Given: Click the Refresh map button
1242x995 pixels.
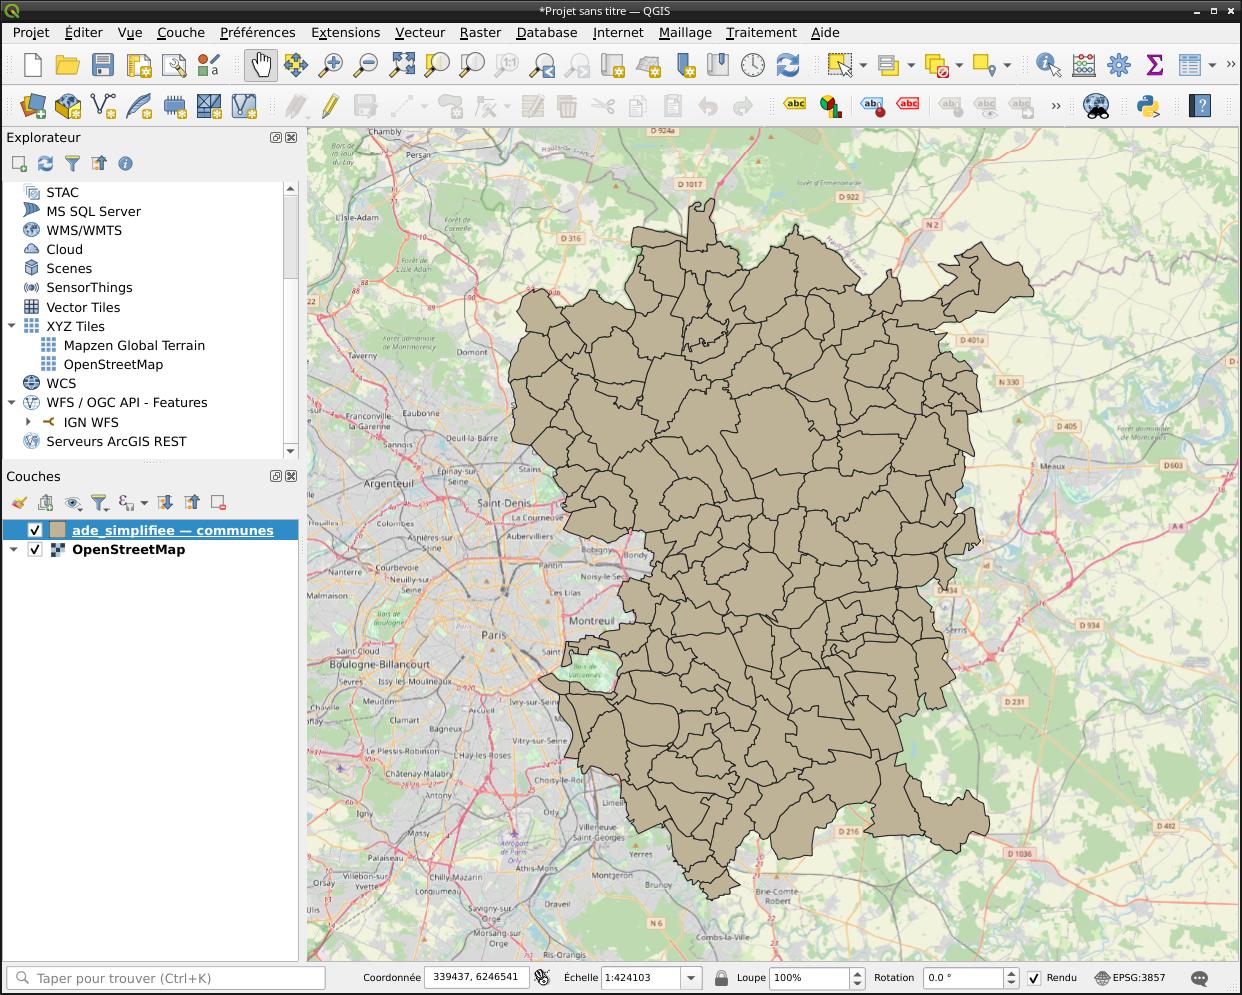Looking at the screenshot, I should [788, 66].
